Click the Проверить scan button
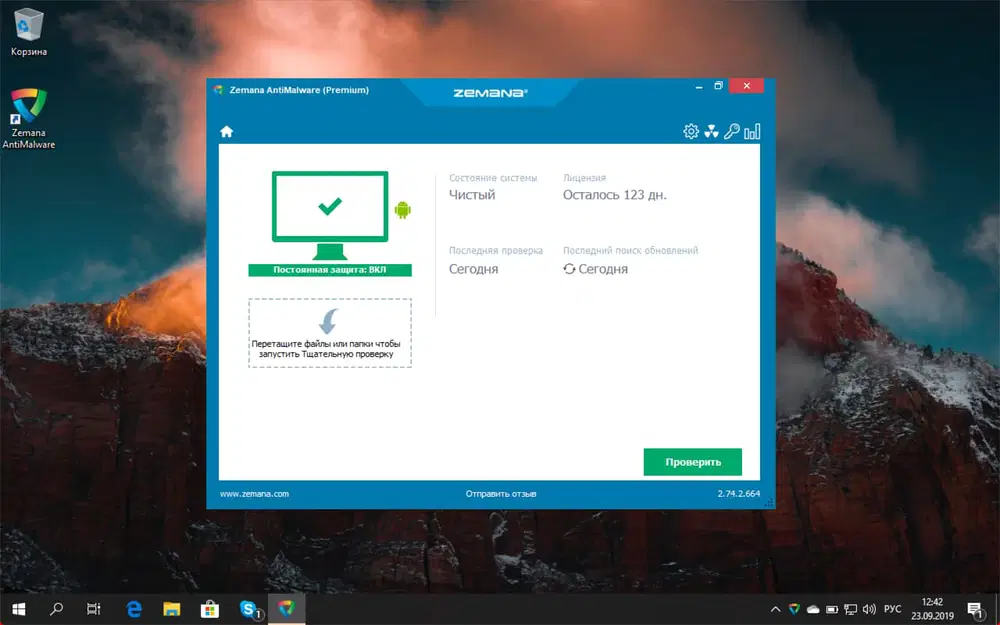This screenshot has width=1000, height=625. pyautogui.click(x=692, y=462)
